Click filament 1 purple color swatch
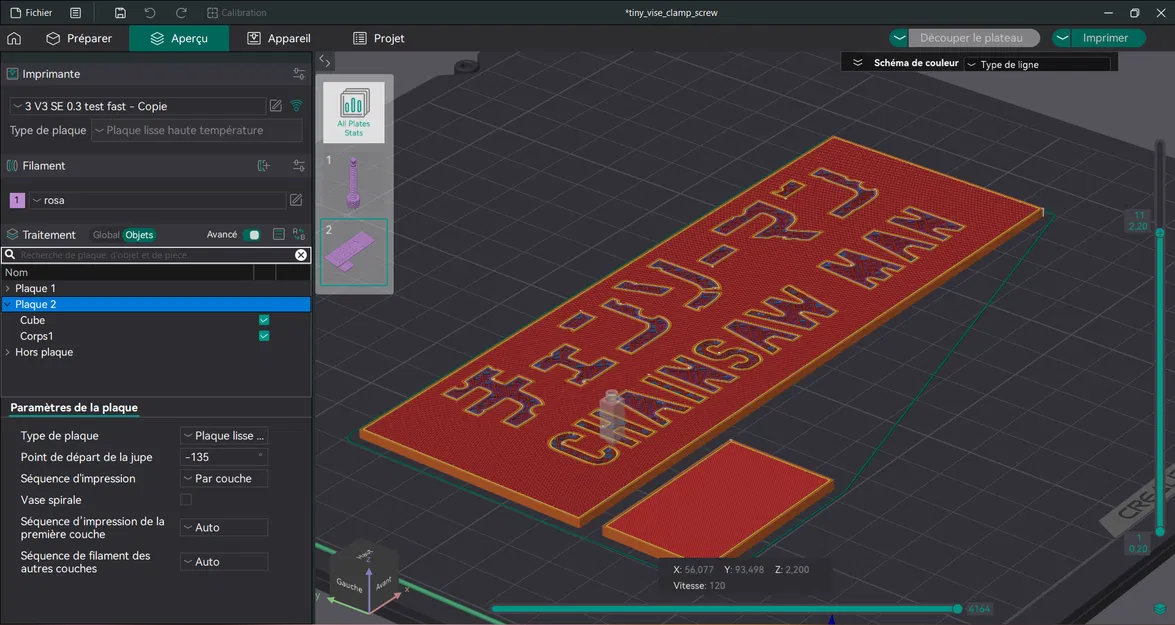The image size is (1175, 625). [x=16, y=200]
